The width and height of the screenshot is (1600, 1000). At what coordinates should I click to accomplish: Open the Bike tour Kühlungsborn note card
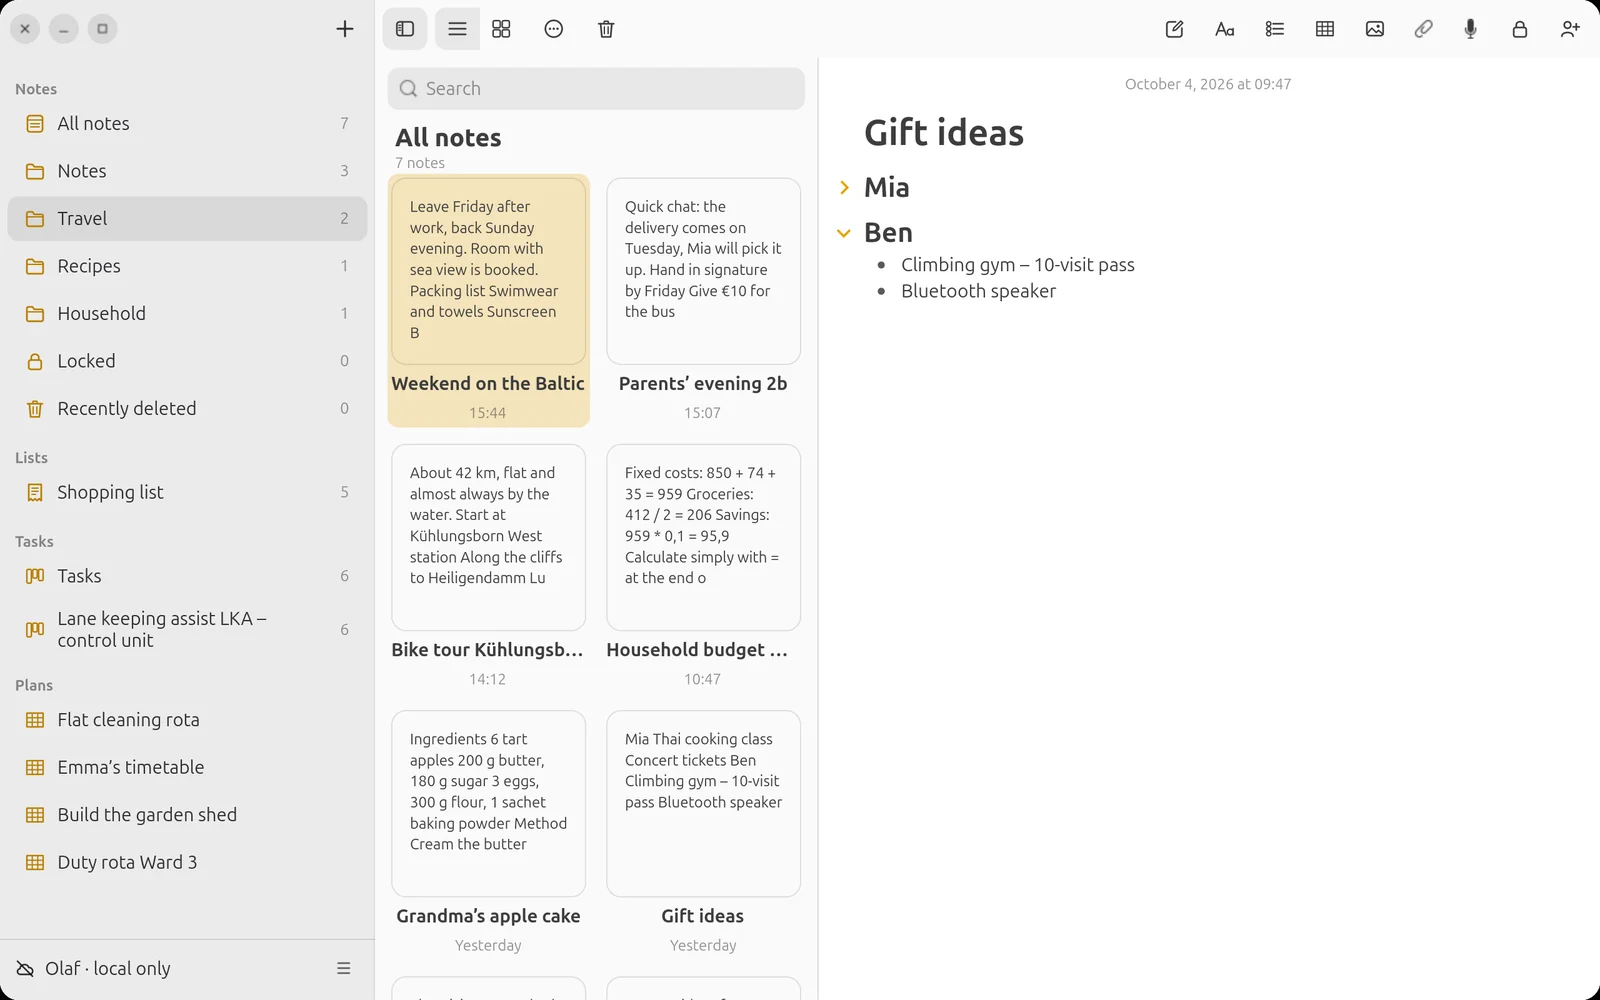(x=488, y=566)
